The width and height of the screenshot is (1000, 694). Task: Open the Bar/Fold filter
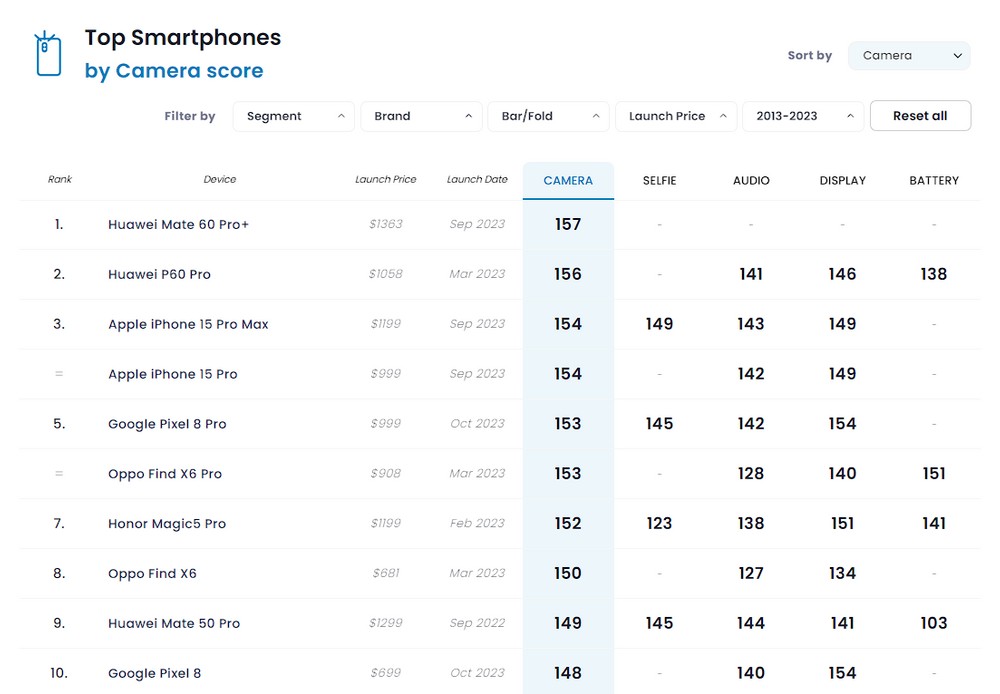coord(548,116)
